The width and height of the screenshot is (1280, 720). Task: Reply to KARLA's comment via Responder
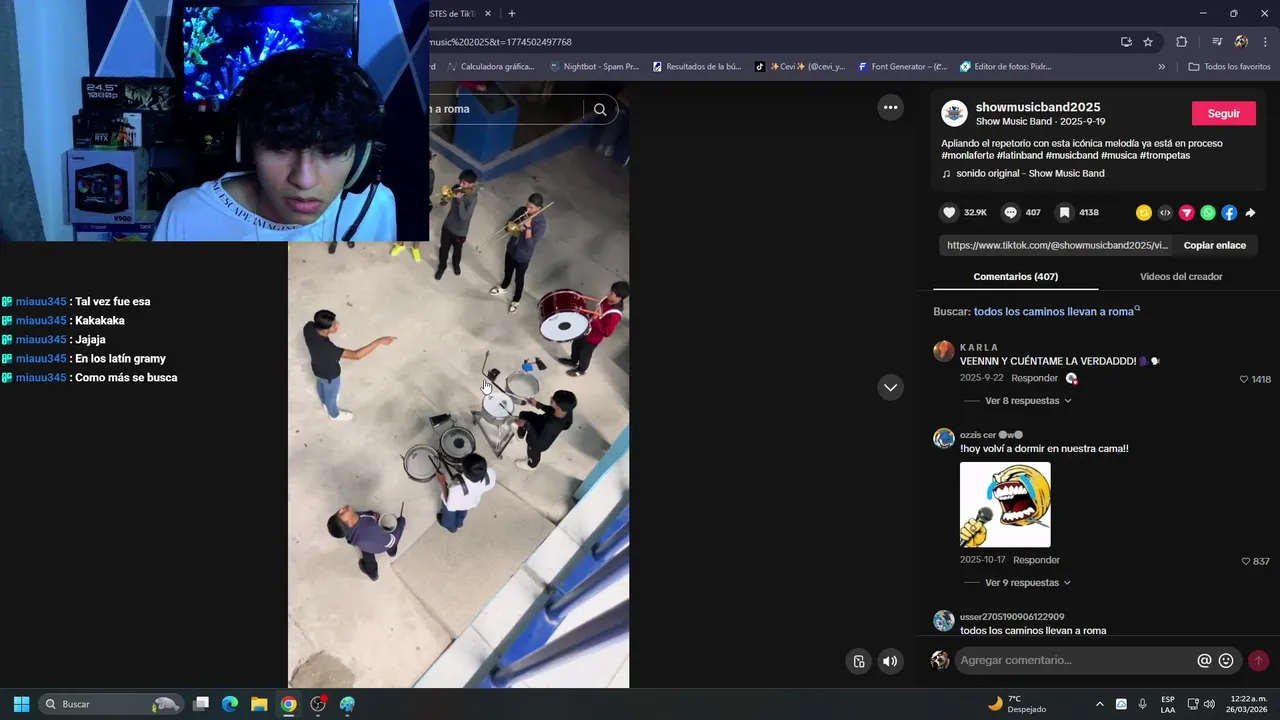click(x=1034, y=379)
